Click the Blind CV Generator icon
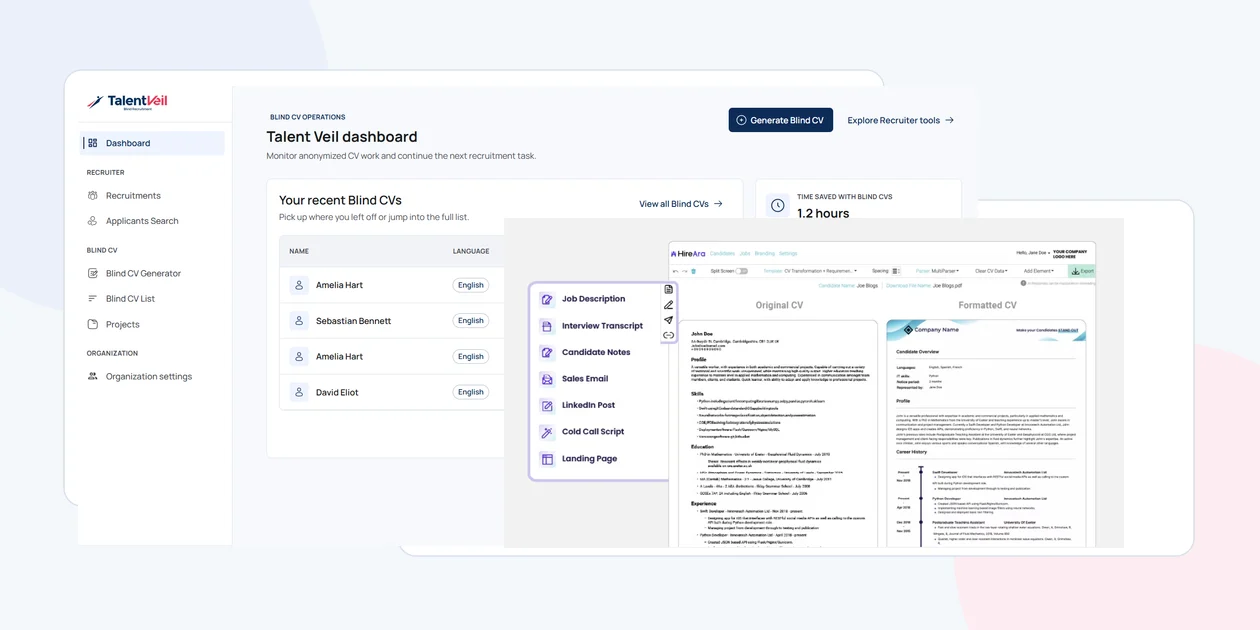This screenshot has height=630, width=1260. [93, 273]
